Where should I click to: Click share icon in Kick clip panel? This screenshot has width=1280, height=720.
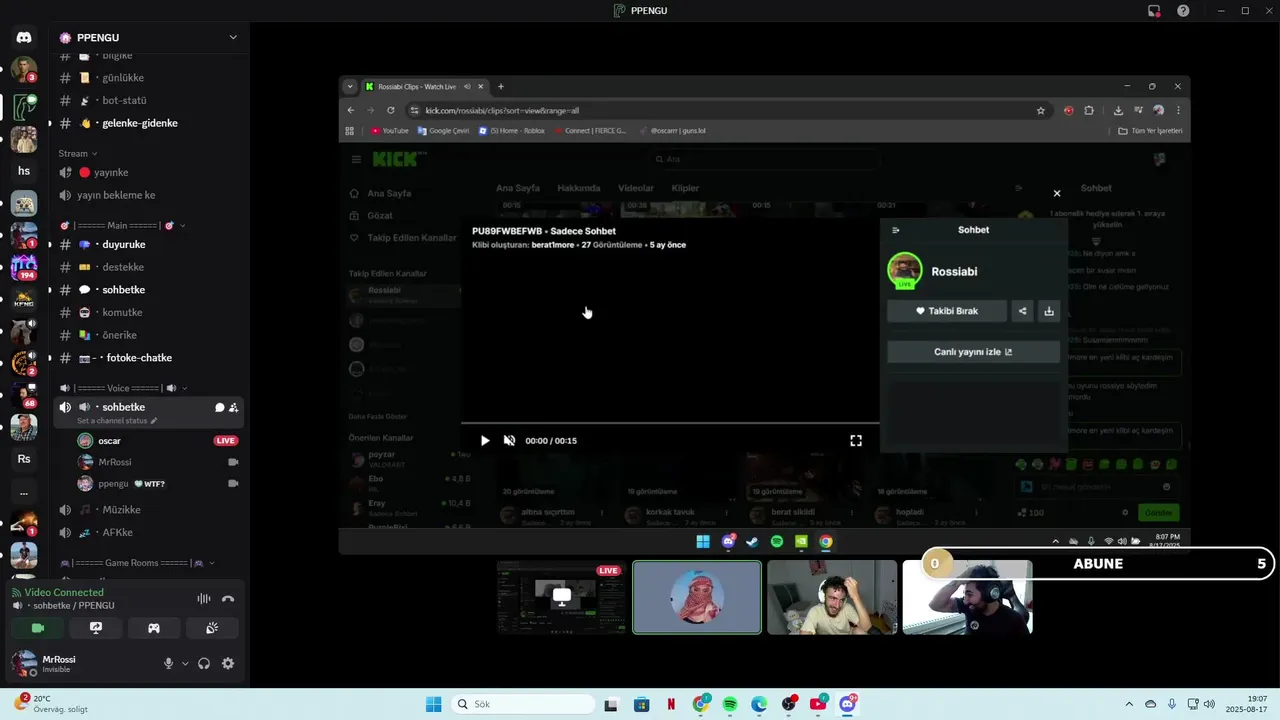coord(1022,311)
